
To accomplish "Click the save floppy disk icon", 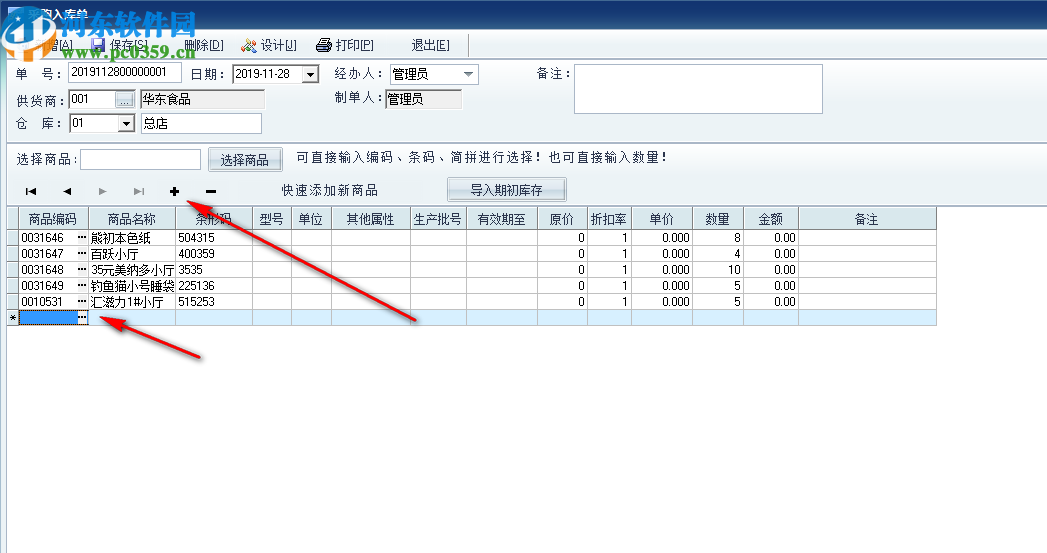I will [98, 45].
